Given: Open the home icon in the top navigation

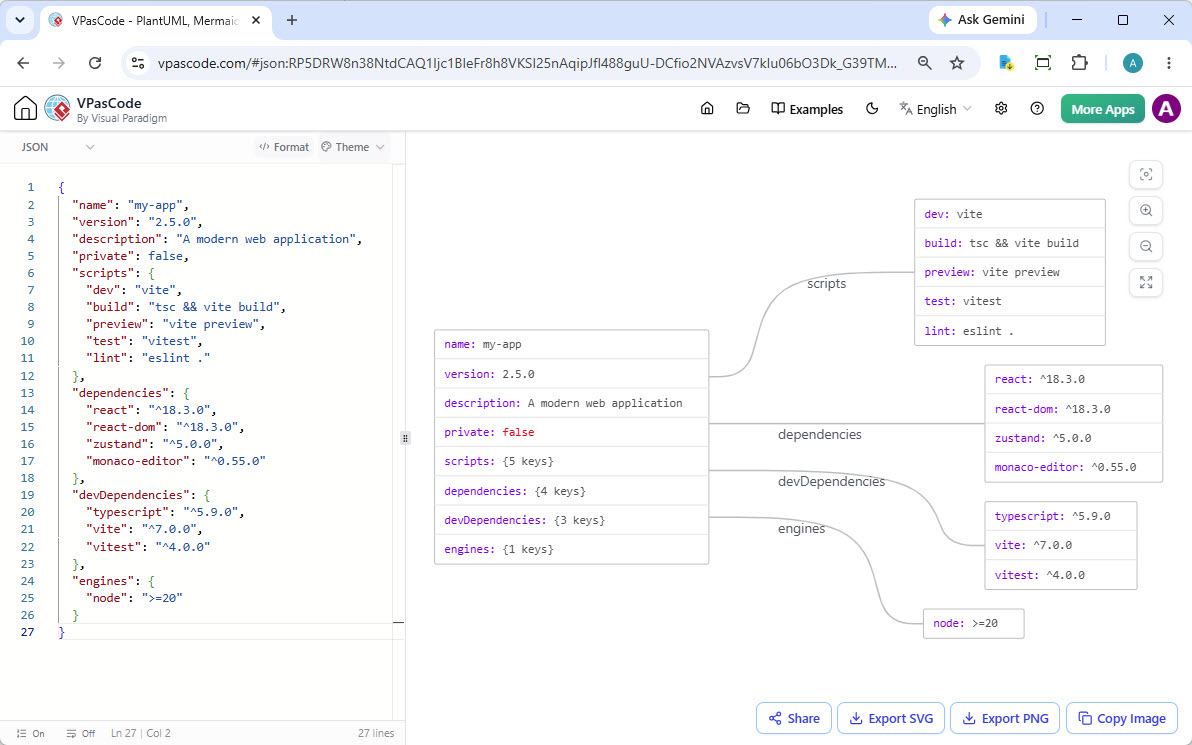Looking at the screenshot, I should pos(707,109).
